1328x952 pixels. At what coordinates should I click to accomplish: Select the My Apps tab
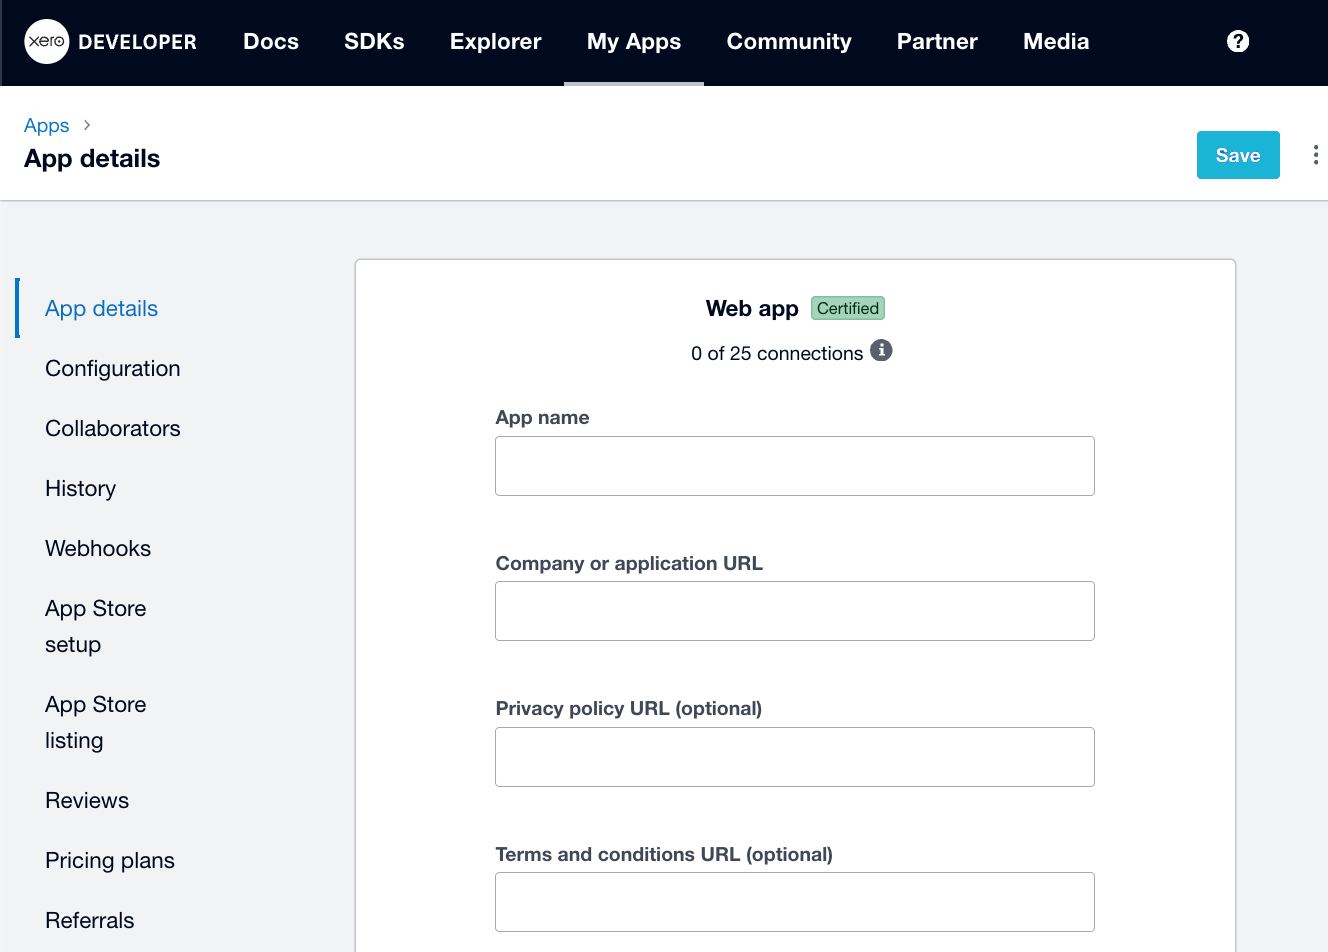point(634,42)
